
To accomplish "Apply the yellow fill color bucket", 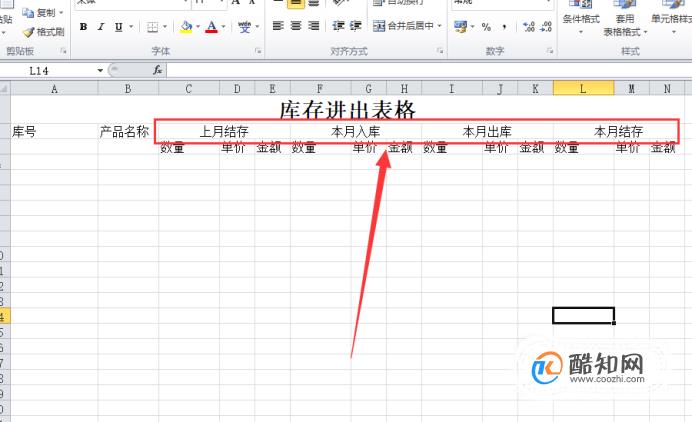I will (186, 27).
